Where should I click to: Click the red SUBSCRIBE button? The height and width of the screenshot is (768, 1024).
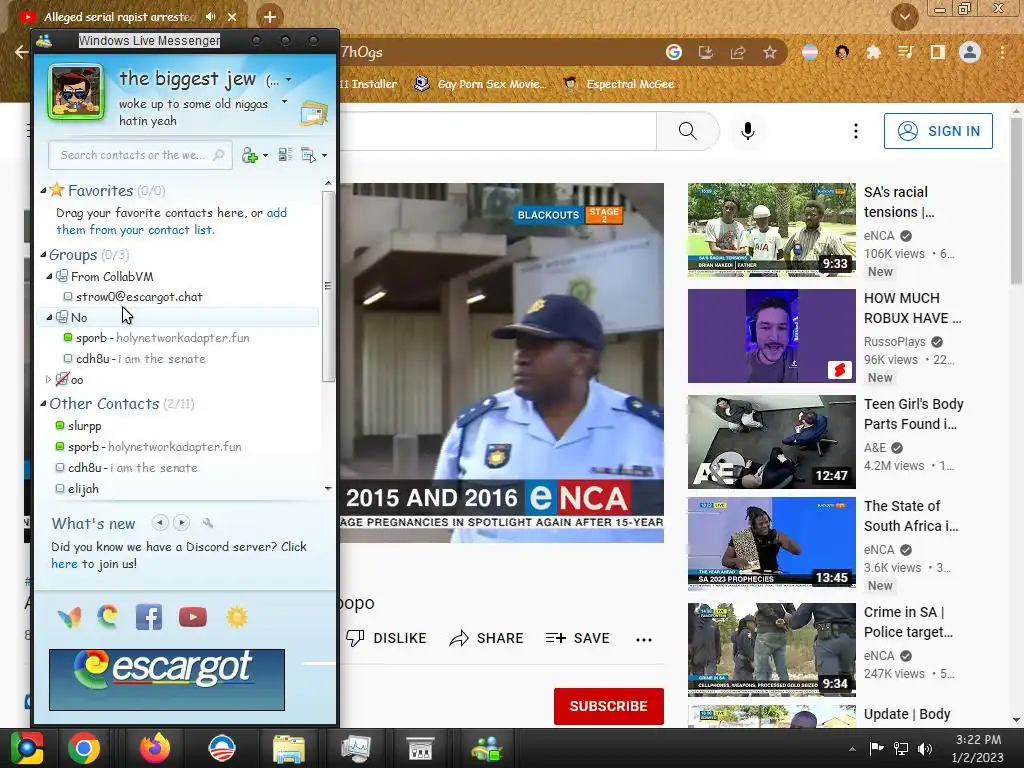(609, 706)
